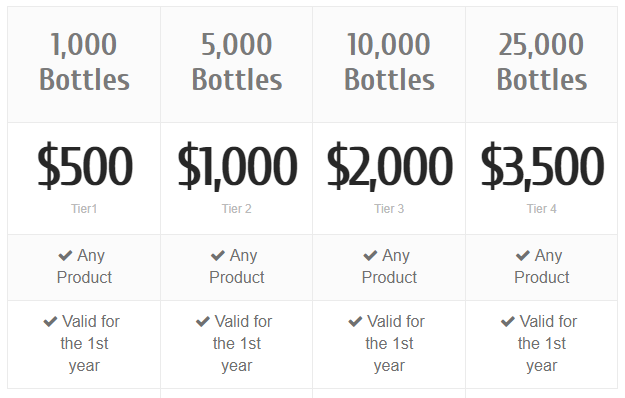Click the $3,500 price
The image size is (625, 398).
[x=542, y=166]
